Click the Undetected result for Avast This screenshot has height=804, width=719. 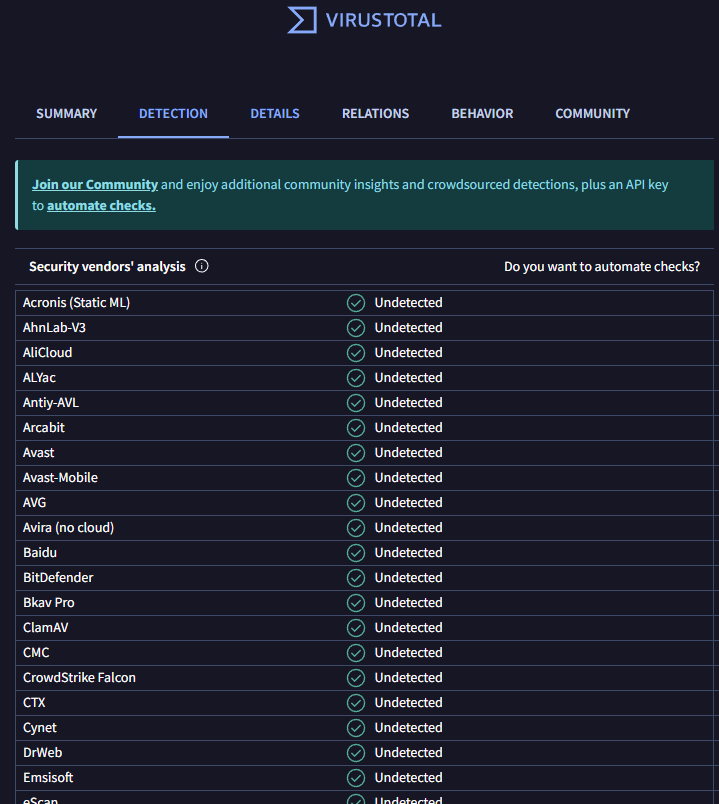[x=408, y=453]
